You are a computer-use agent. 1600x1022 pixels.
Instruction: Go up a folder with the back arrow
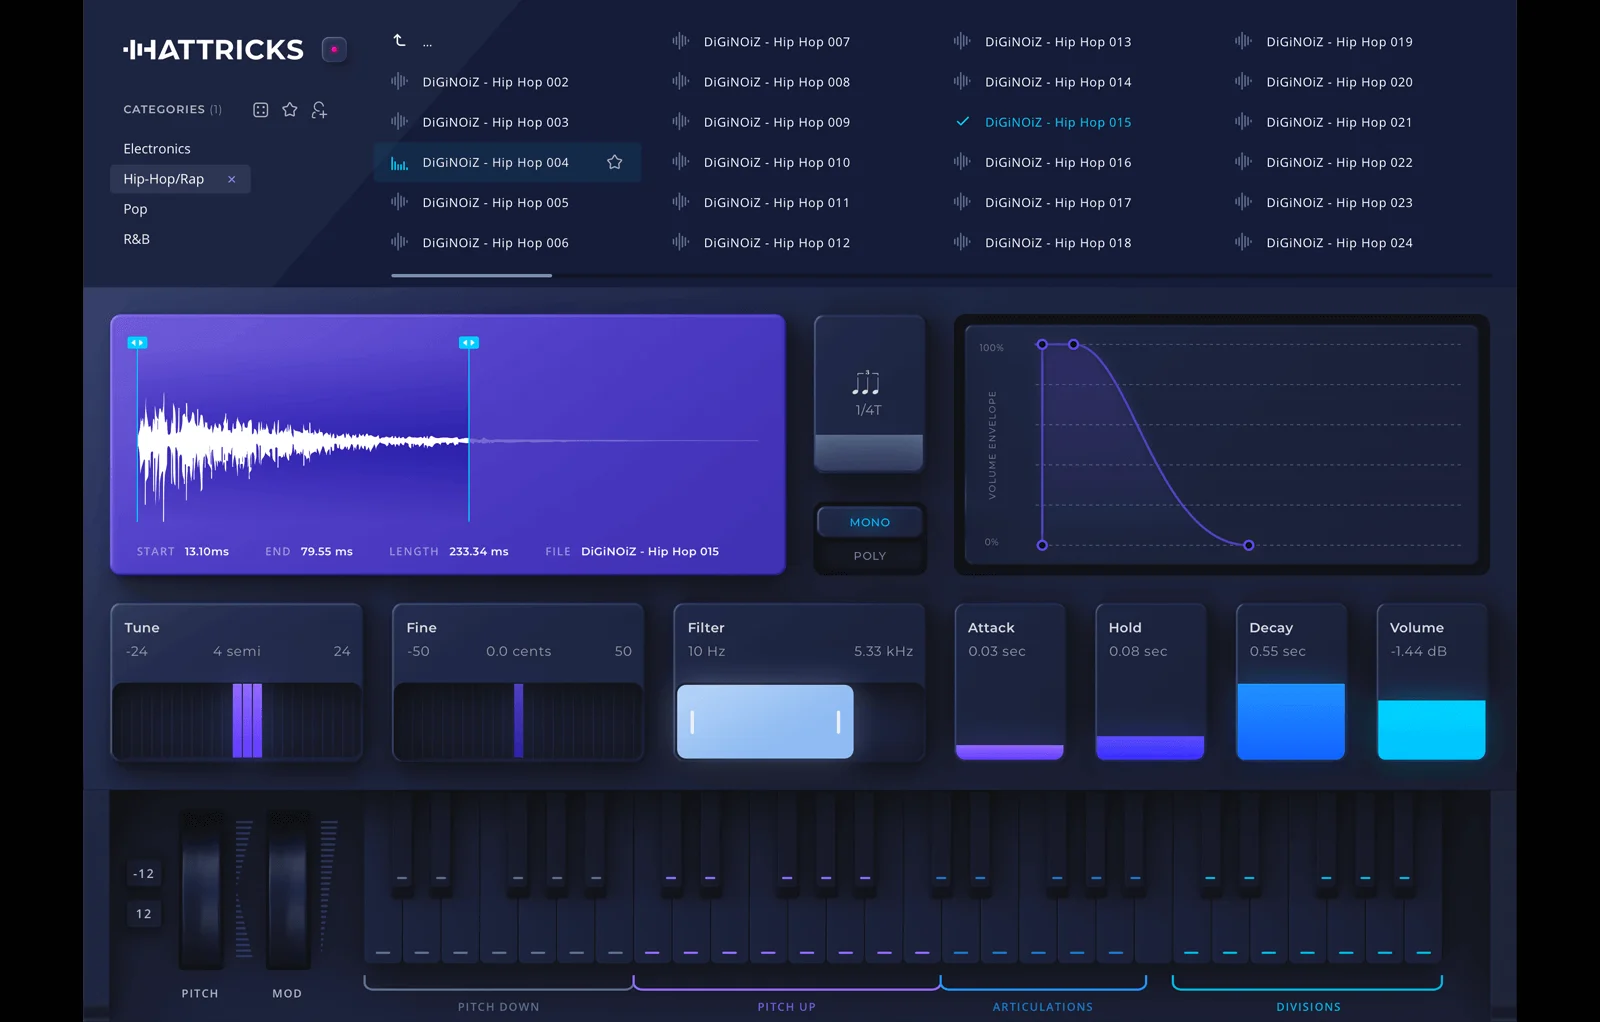coord(399,41)
